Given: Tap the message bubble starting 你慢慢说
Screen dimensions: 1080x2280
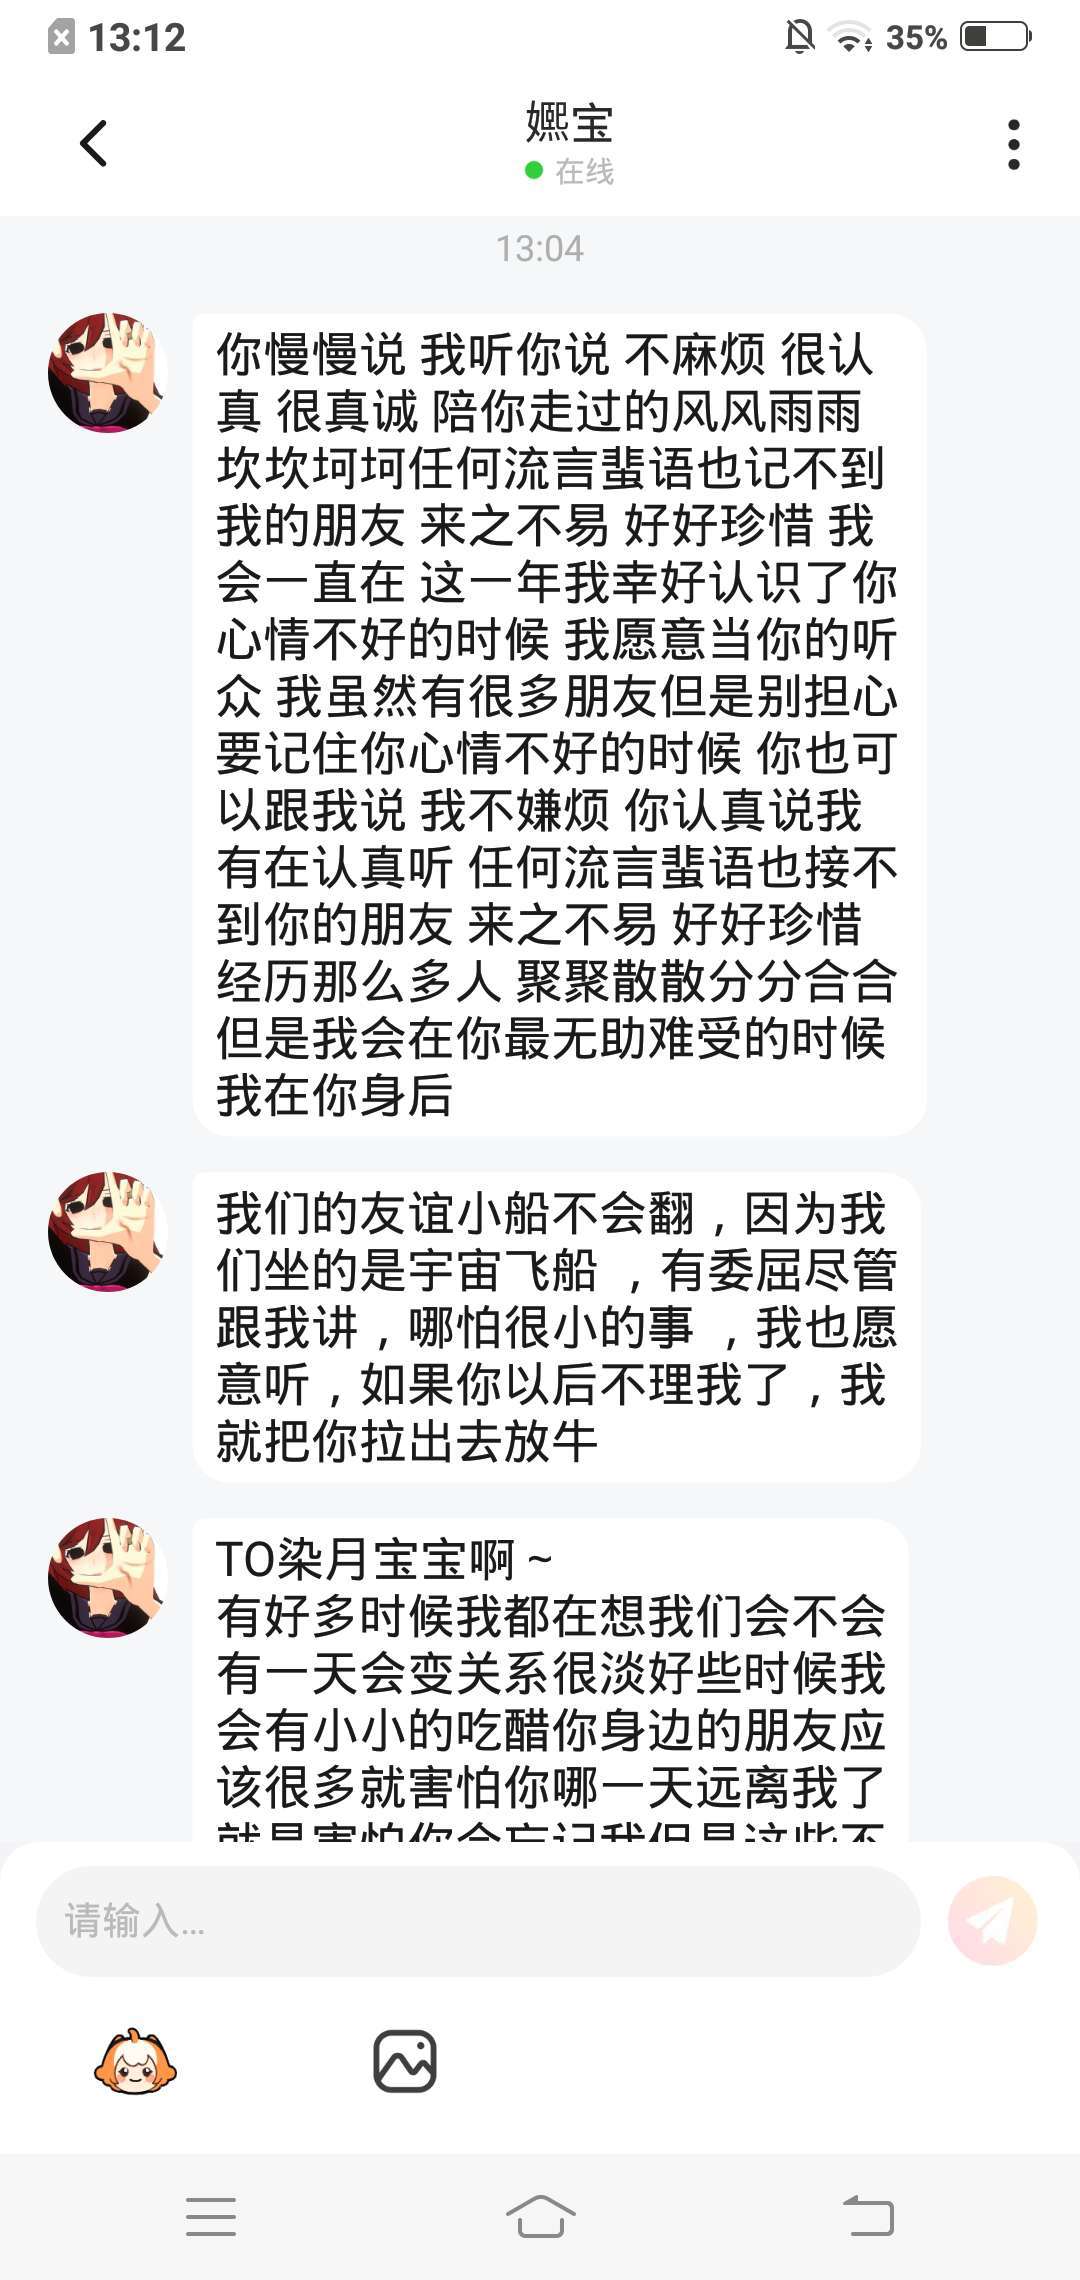Looking at the screenshot, I should point(559,725).
